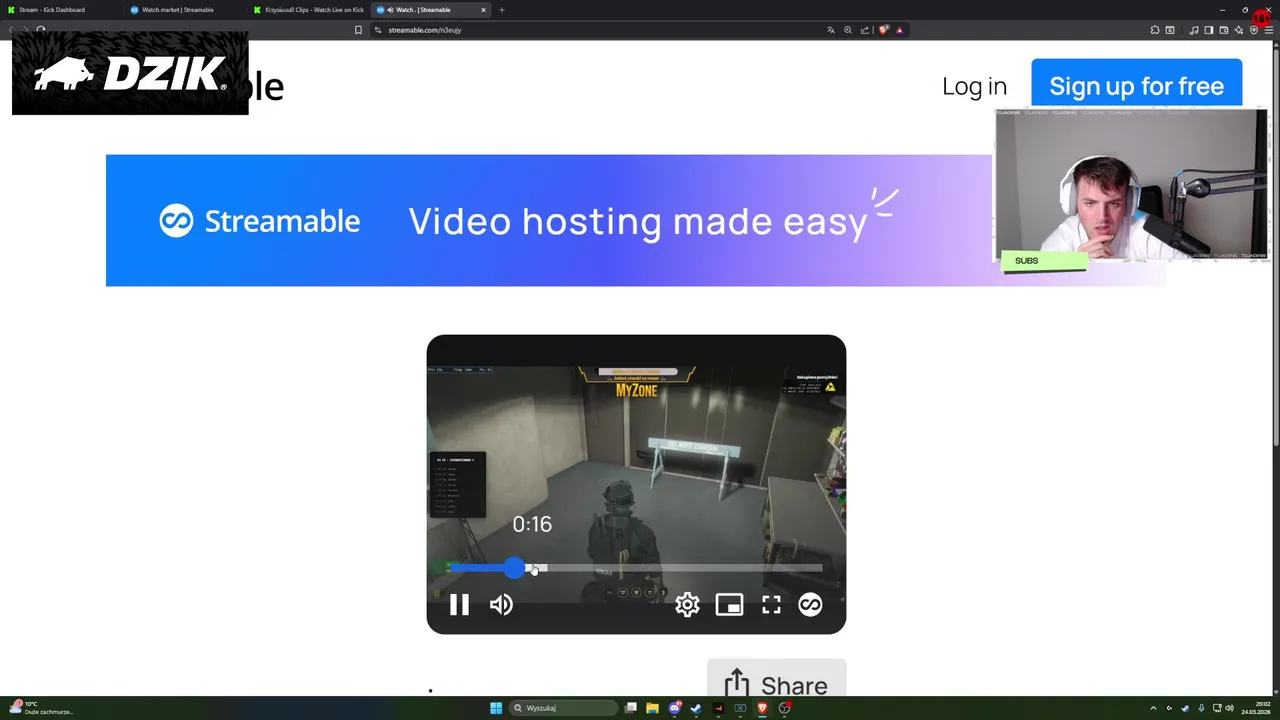Click the Brave Rewards triangle icon

[x=899, y=30]
